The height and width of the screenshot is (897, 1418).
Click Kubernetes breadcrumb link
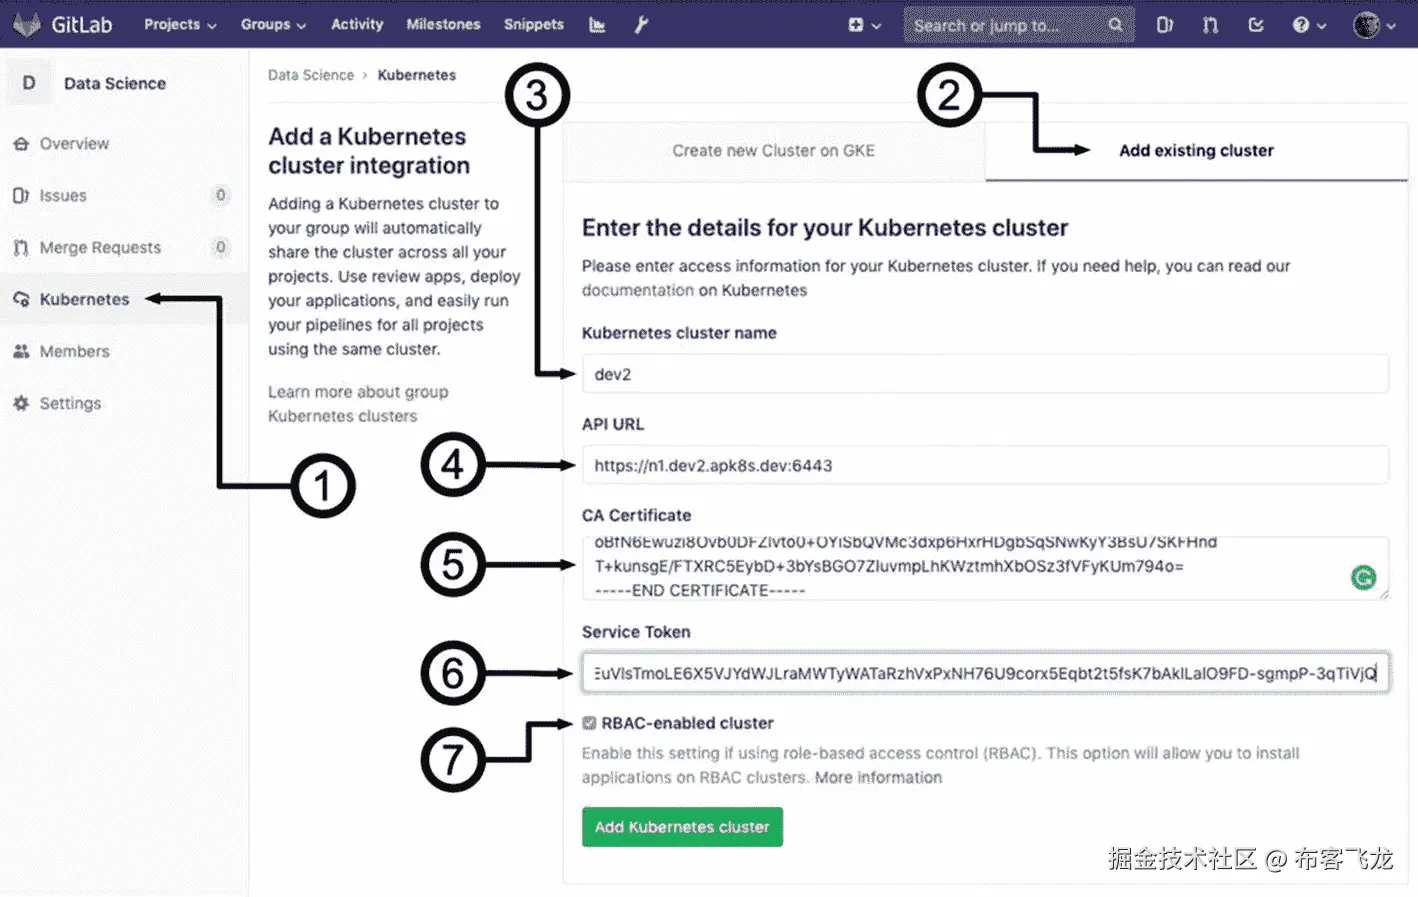tap(417, 75)
